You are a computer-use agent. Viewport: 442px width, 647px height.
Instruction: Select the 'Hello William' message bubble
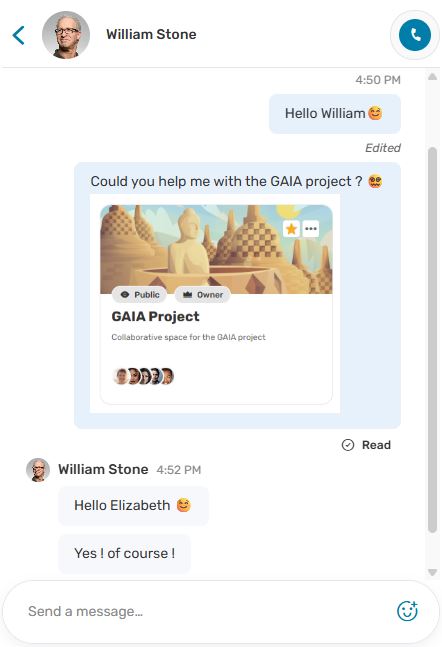pos(335,113)
